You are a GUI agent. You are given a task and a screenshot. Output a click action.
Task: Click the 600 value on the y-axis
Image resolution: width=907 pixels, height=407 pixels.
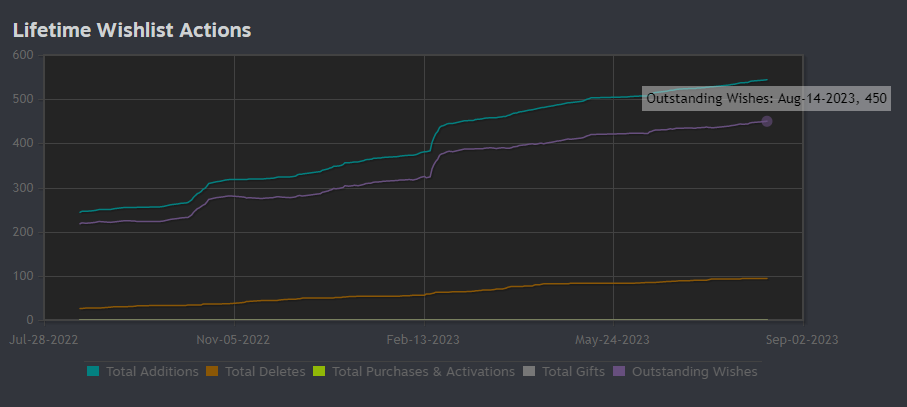click(x=24, y=55)
